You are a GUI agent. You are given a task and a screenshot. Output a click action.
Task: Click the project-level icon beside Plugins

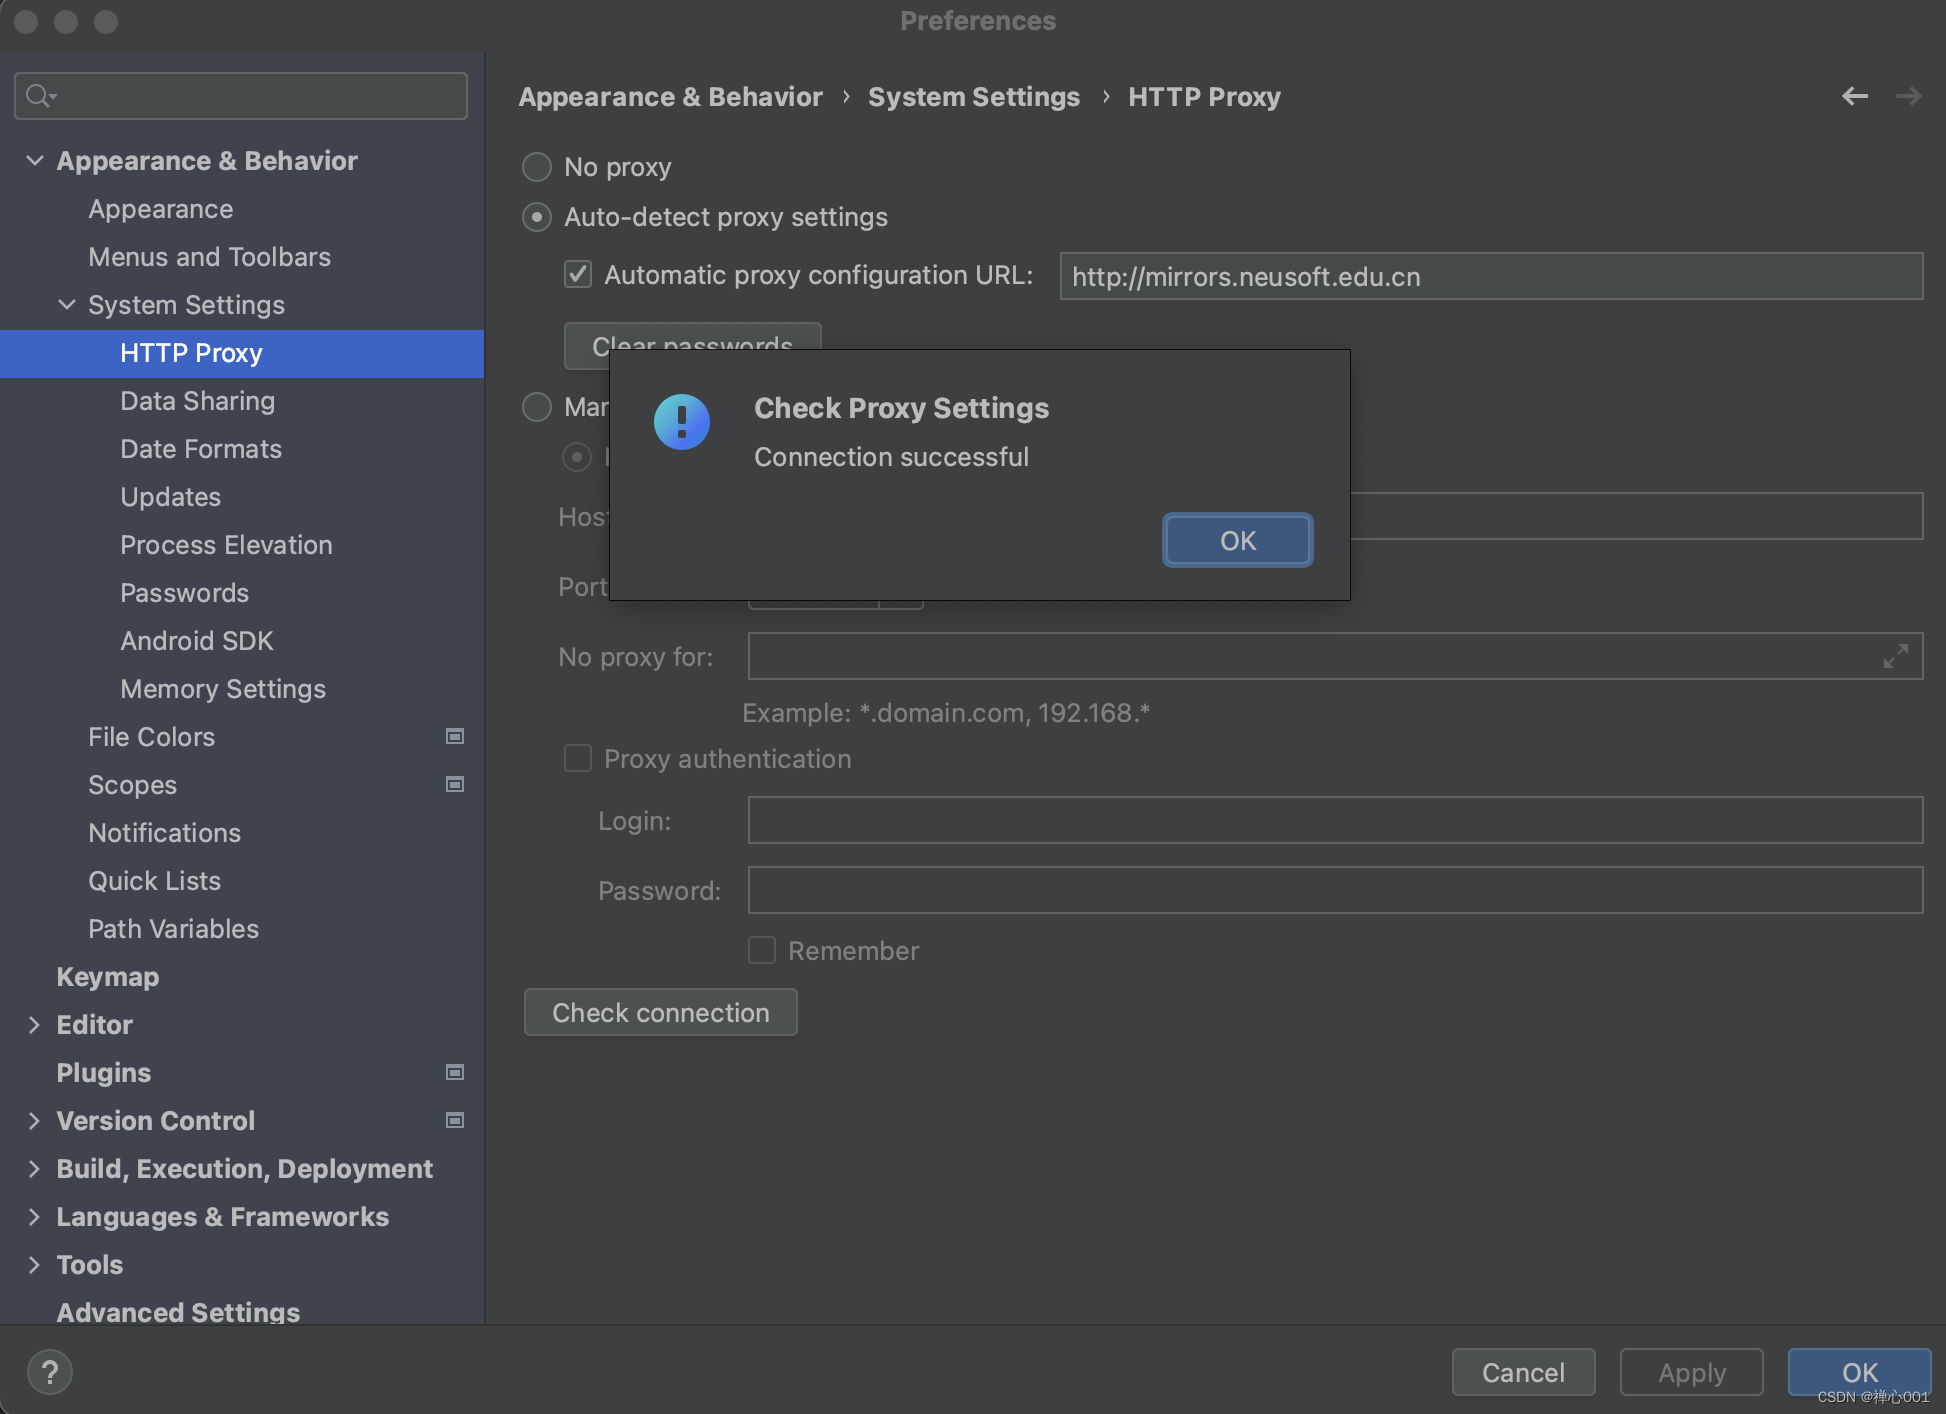455,1073
